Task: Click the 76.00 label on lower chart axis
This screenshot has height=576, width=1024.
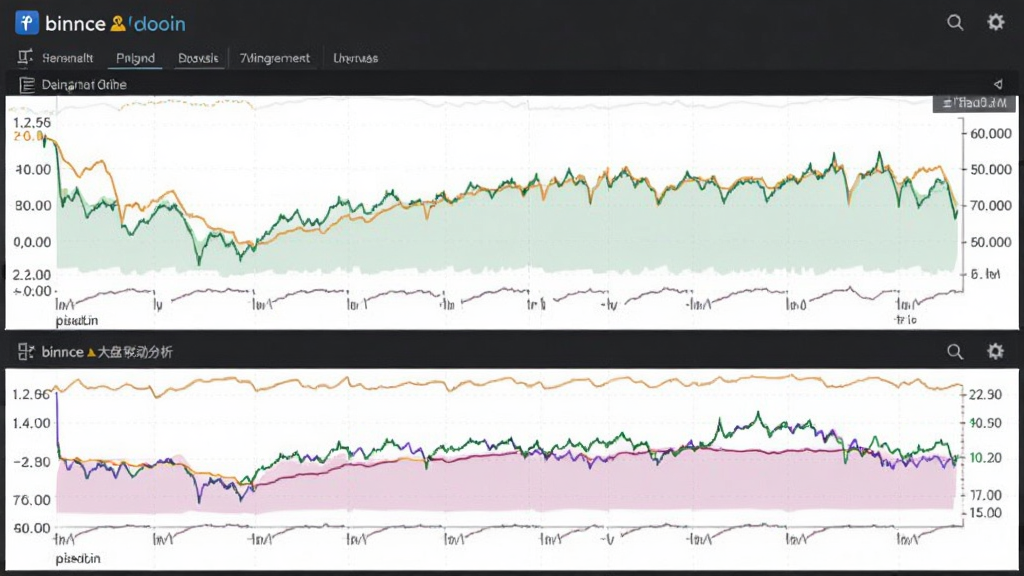Action: tap(31, 500)
